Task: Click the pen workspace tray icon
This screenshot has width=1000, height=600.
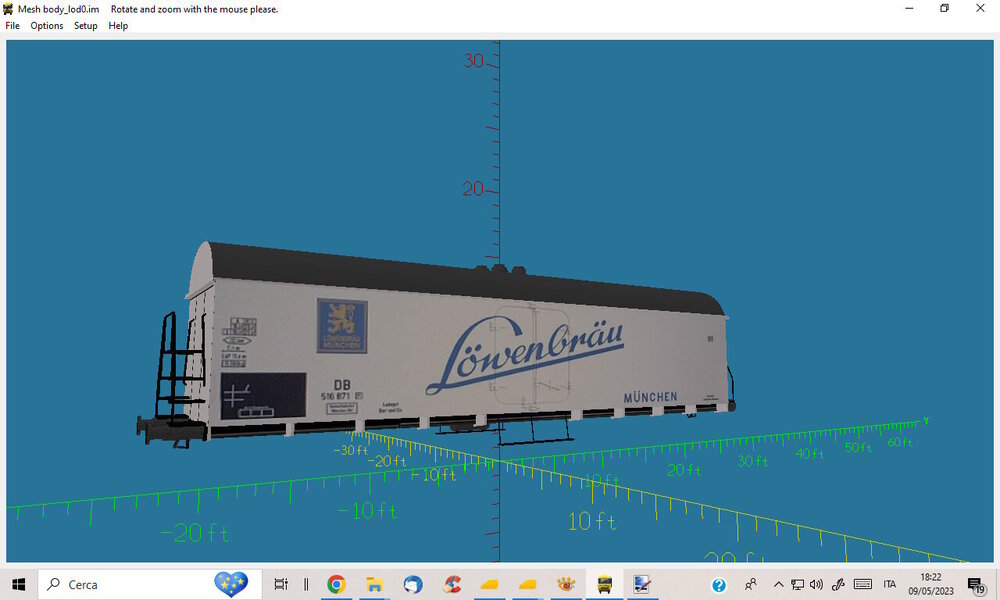Action: [839, 584]
